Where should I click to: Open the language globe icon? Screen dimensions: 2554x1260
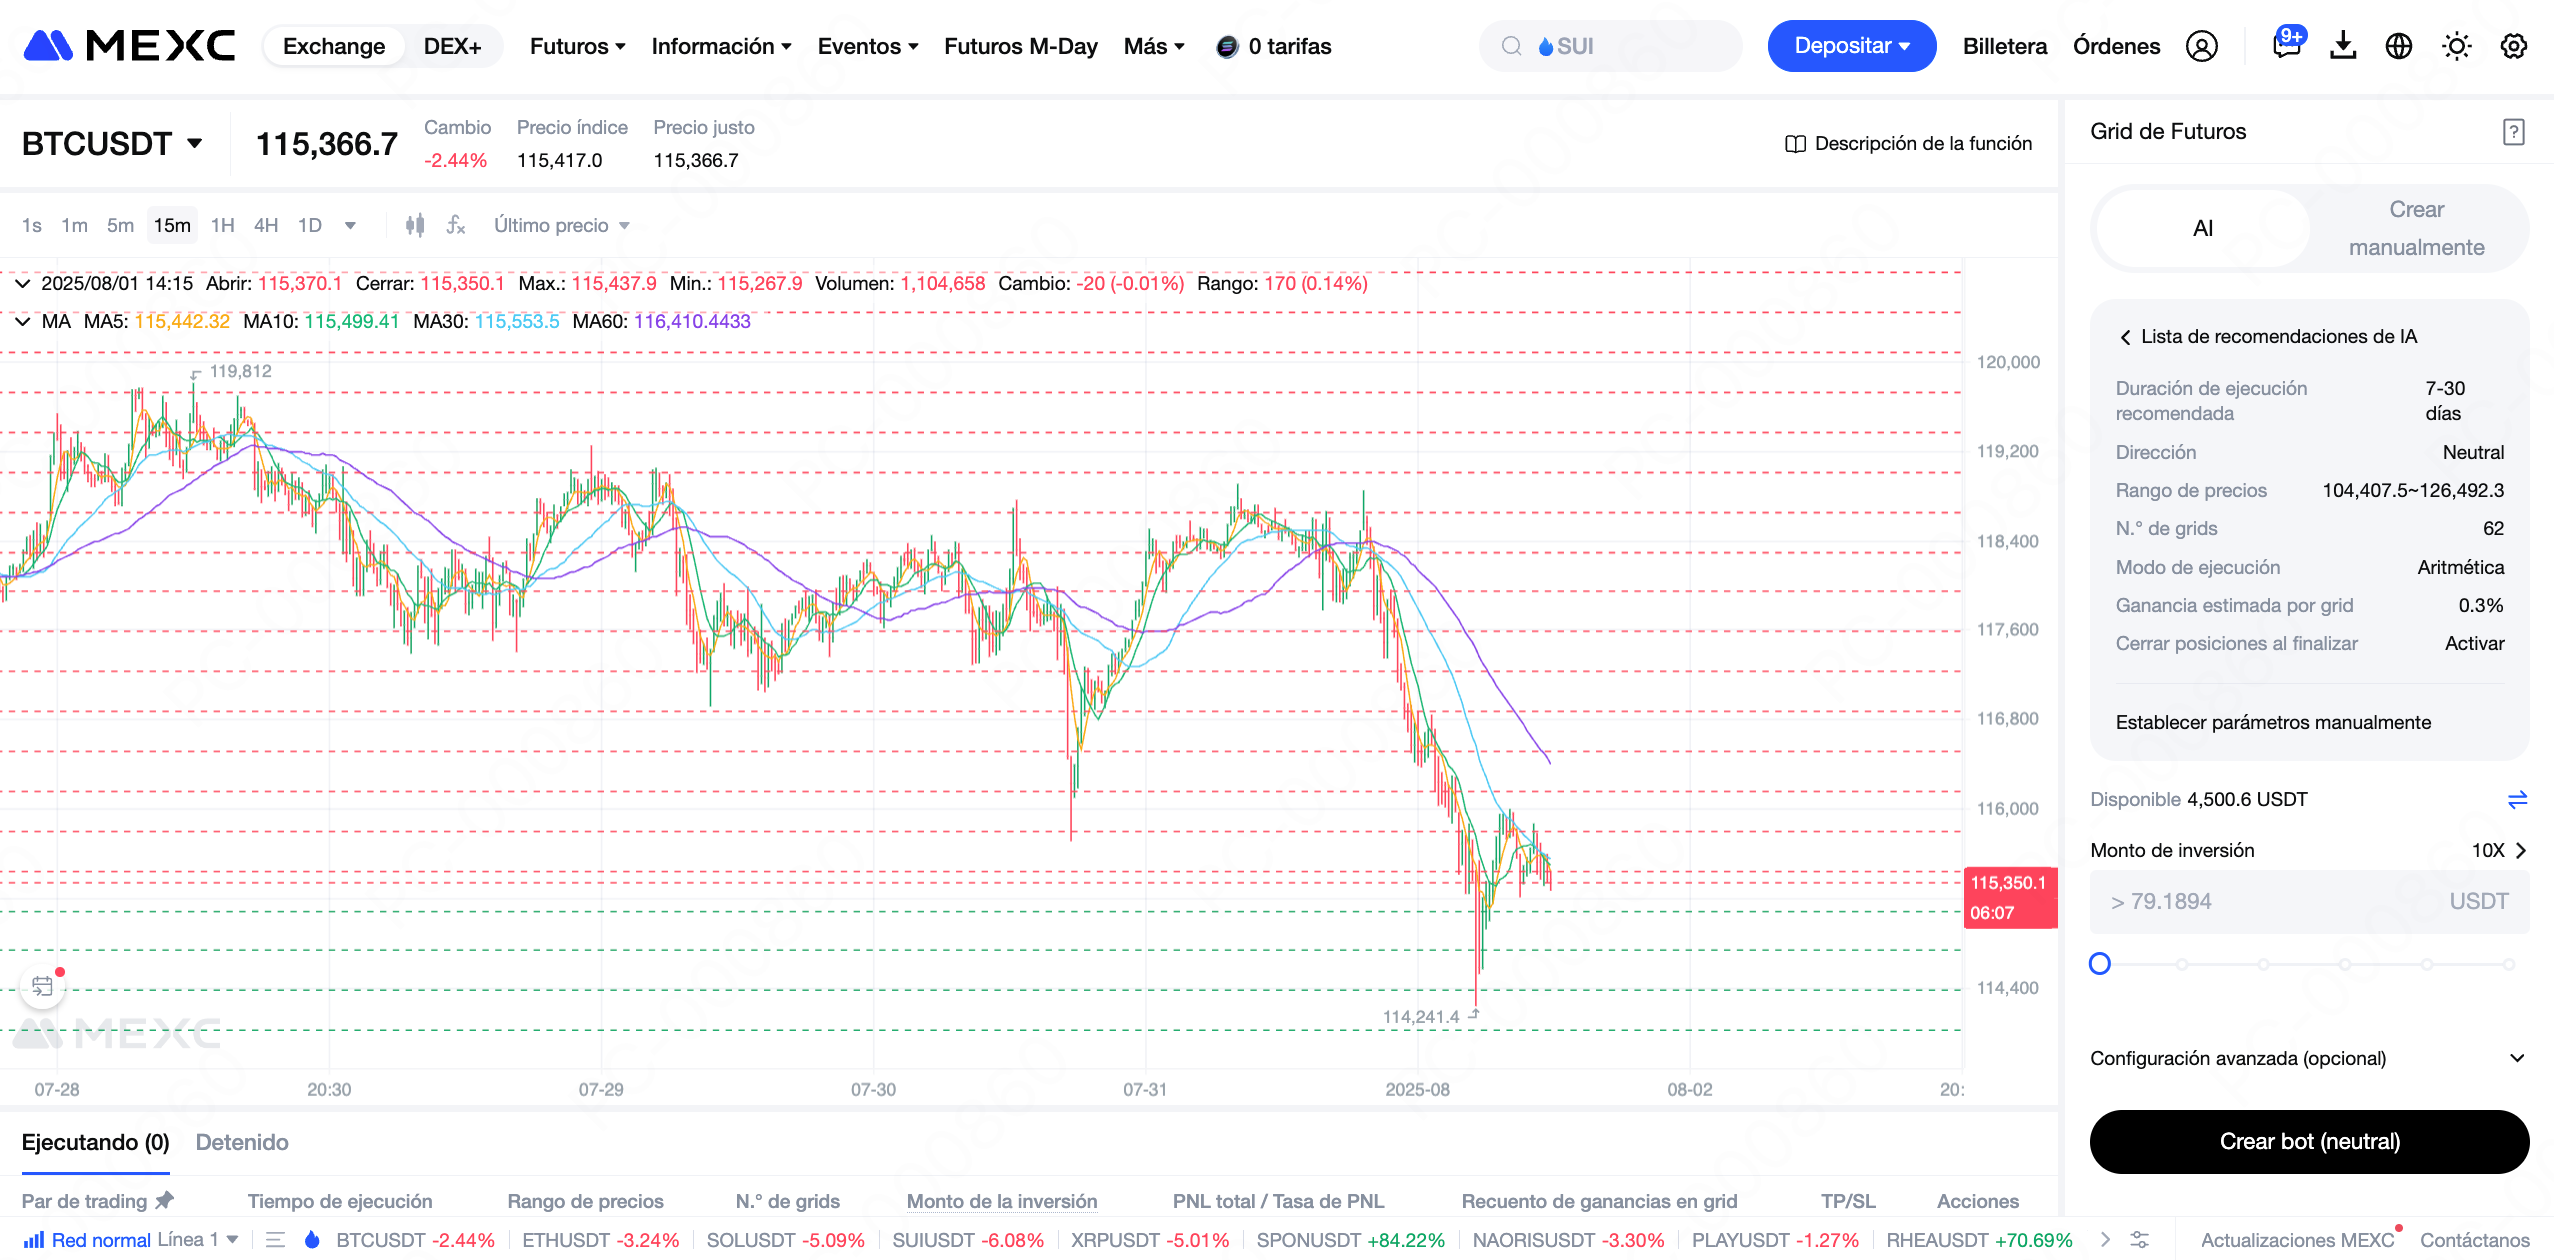tap(2399, 46)
